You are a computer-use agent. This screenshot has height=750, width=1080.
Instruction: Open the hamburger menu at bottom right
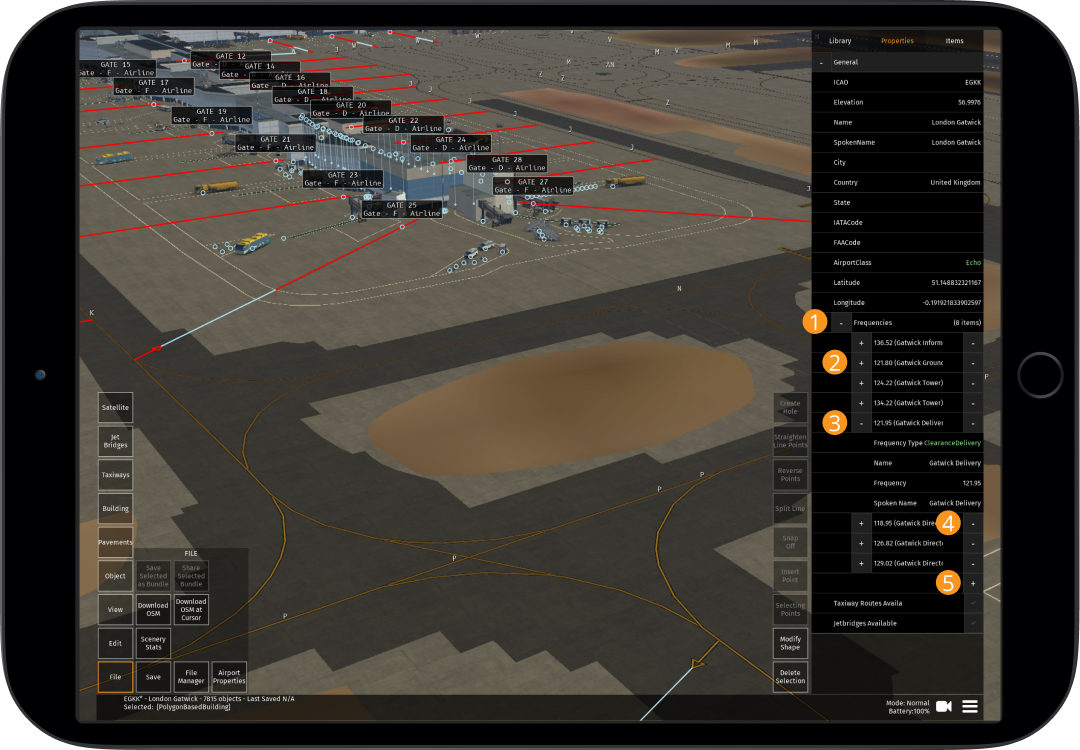tap(969, 706)
